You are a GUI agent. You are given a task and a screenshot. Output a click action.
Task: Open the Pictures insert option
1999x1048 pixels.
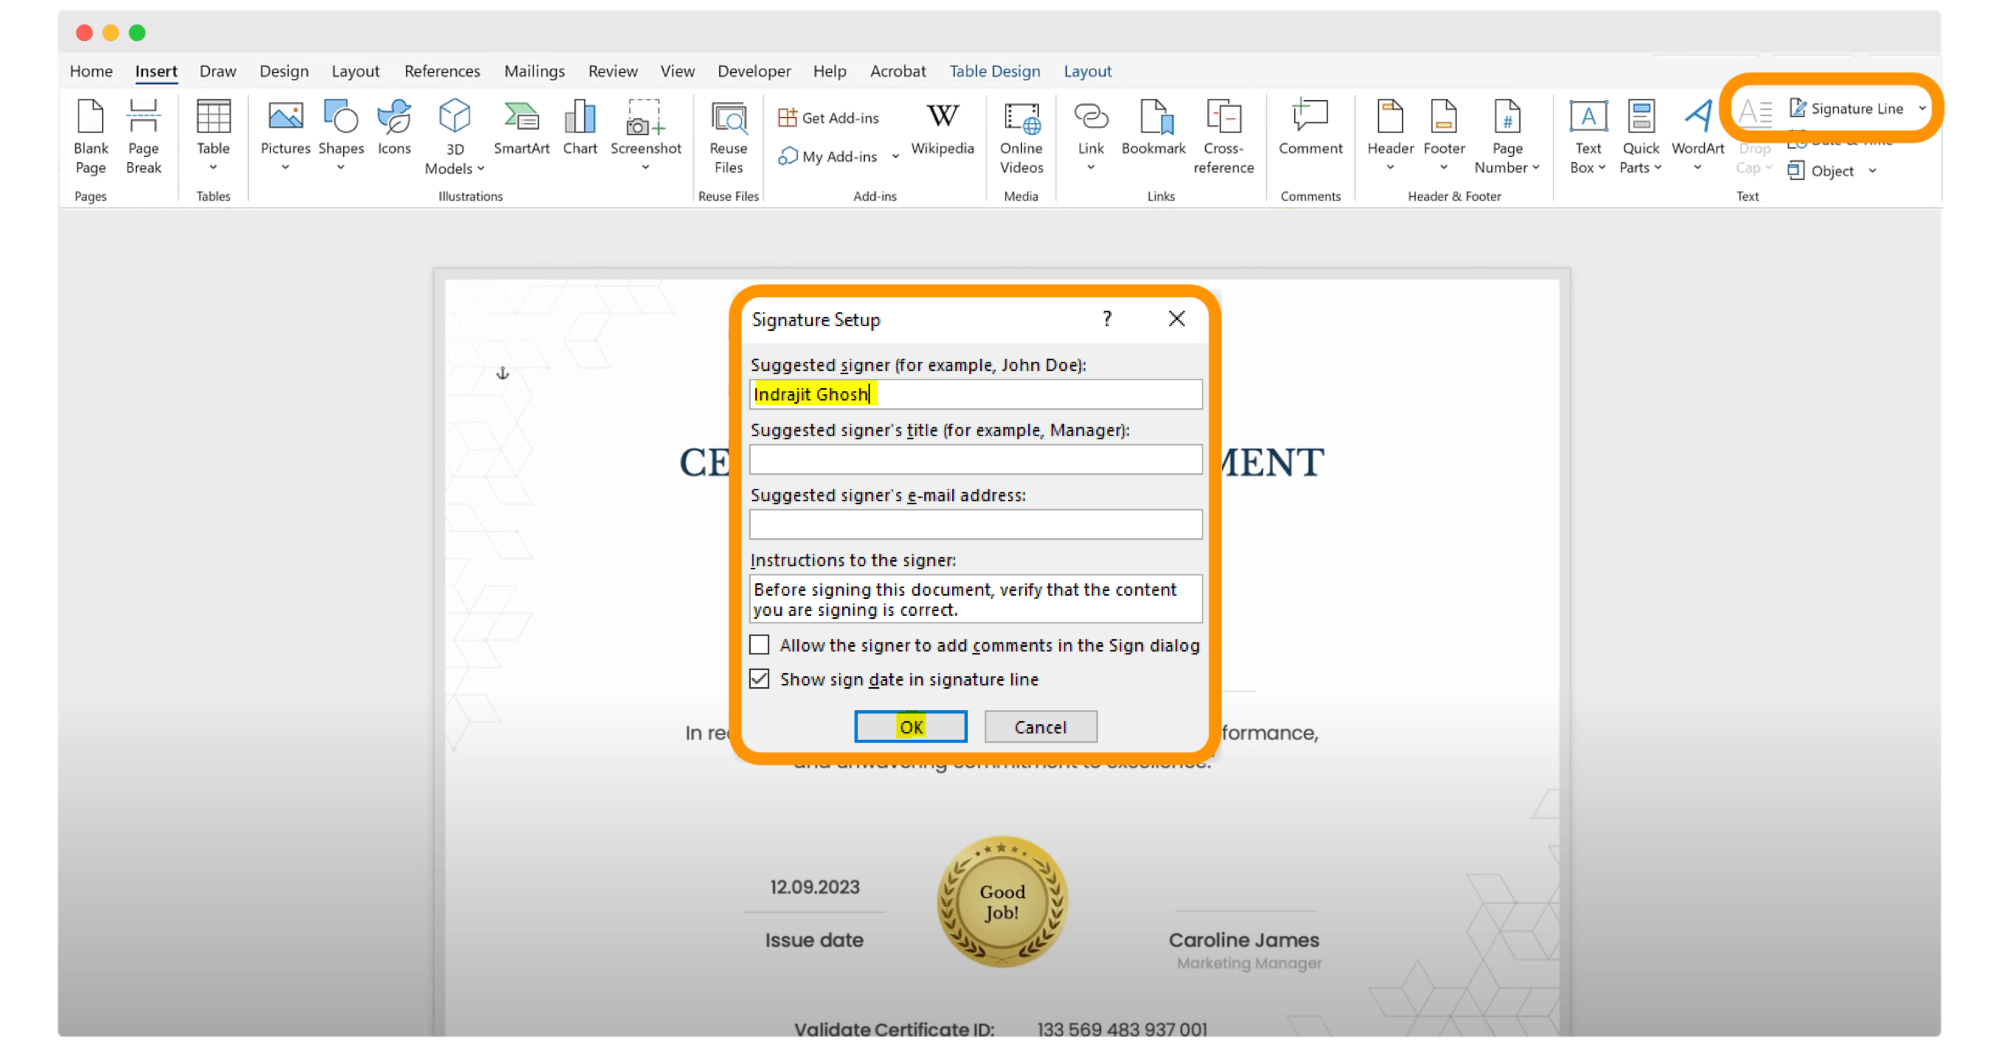click(285, 137)
